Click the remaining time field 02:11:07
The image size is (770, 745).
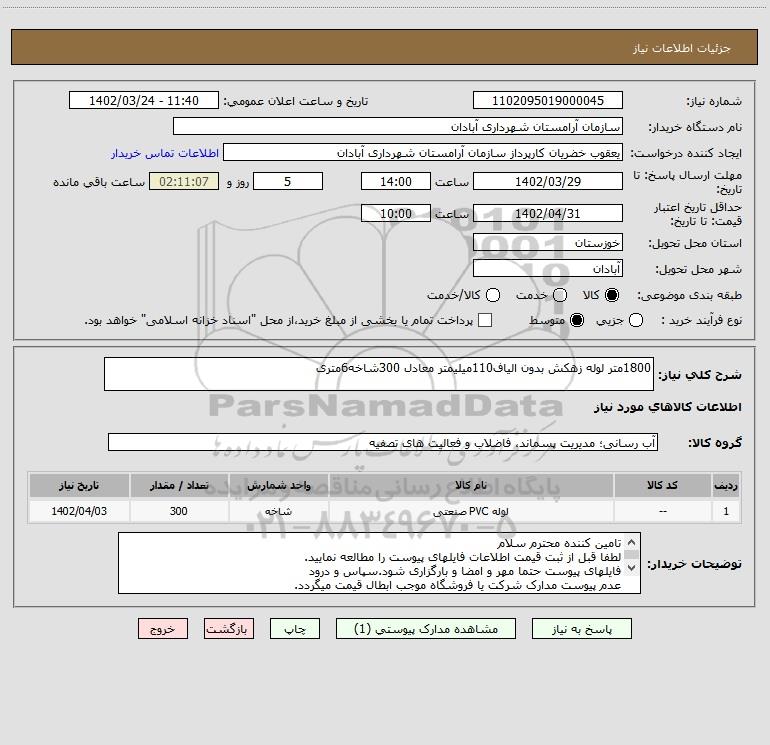click(x=184, y=181)
